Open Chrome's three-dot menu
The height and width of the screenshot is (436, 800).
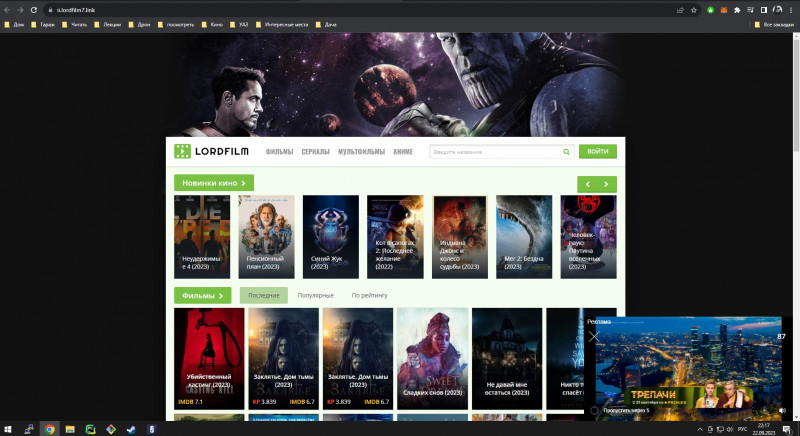click(791, 10)
